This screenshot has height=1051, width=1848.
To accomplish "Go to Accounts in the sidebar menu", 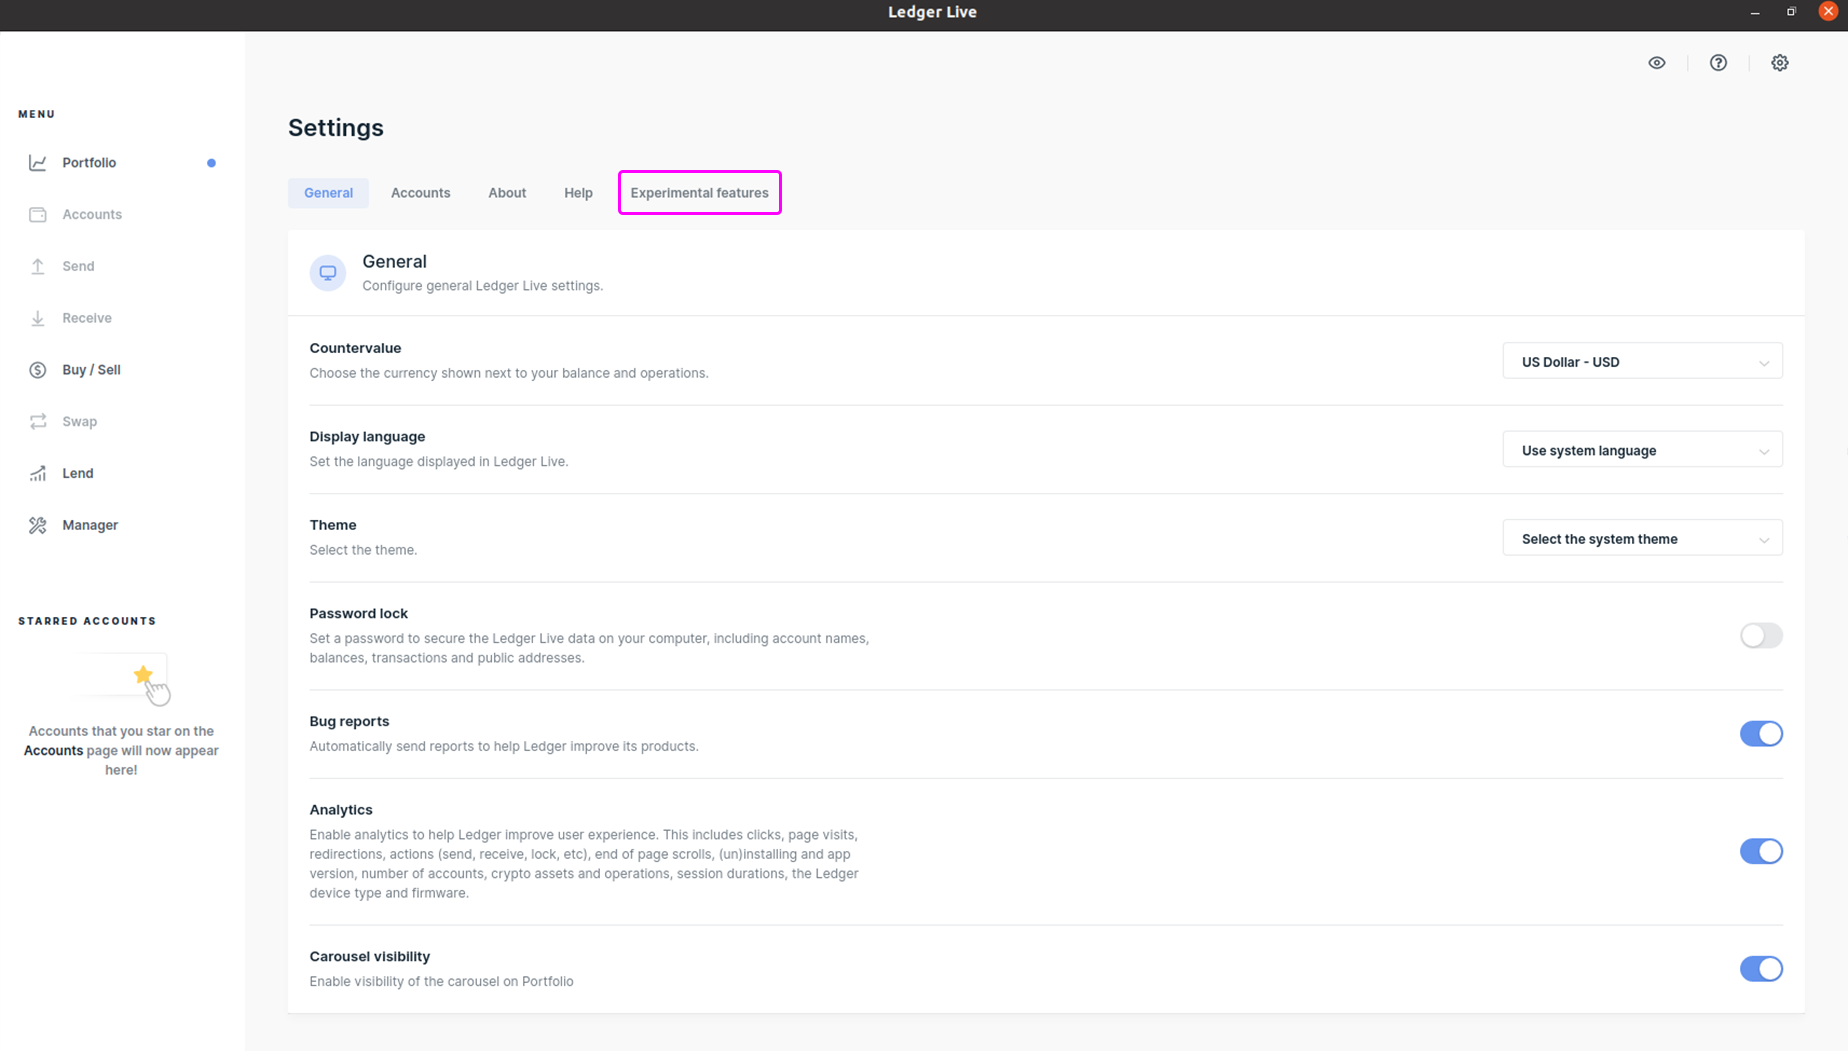I will click(x=92, y=215).
